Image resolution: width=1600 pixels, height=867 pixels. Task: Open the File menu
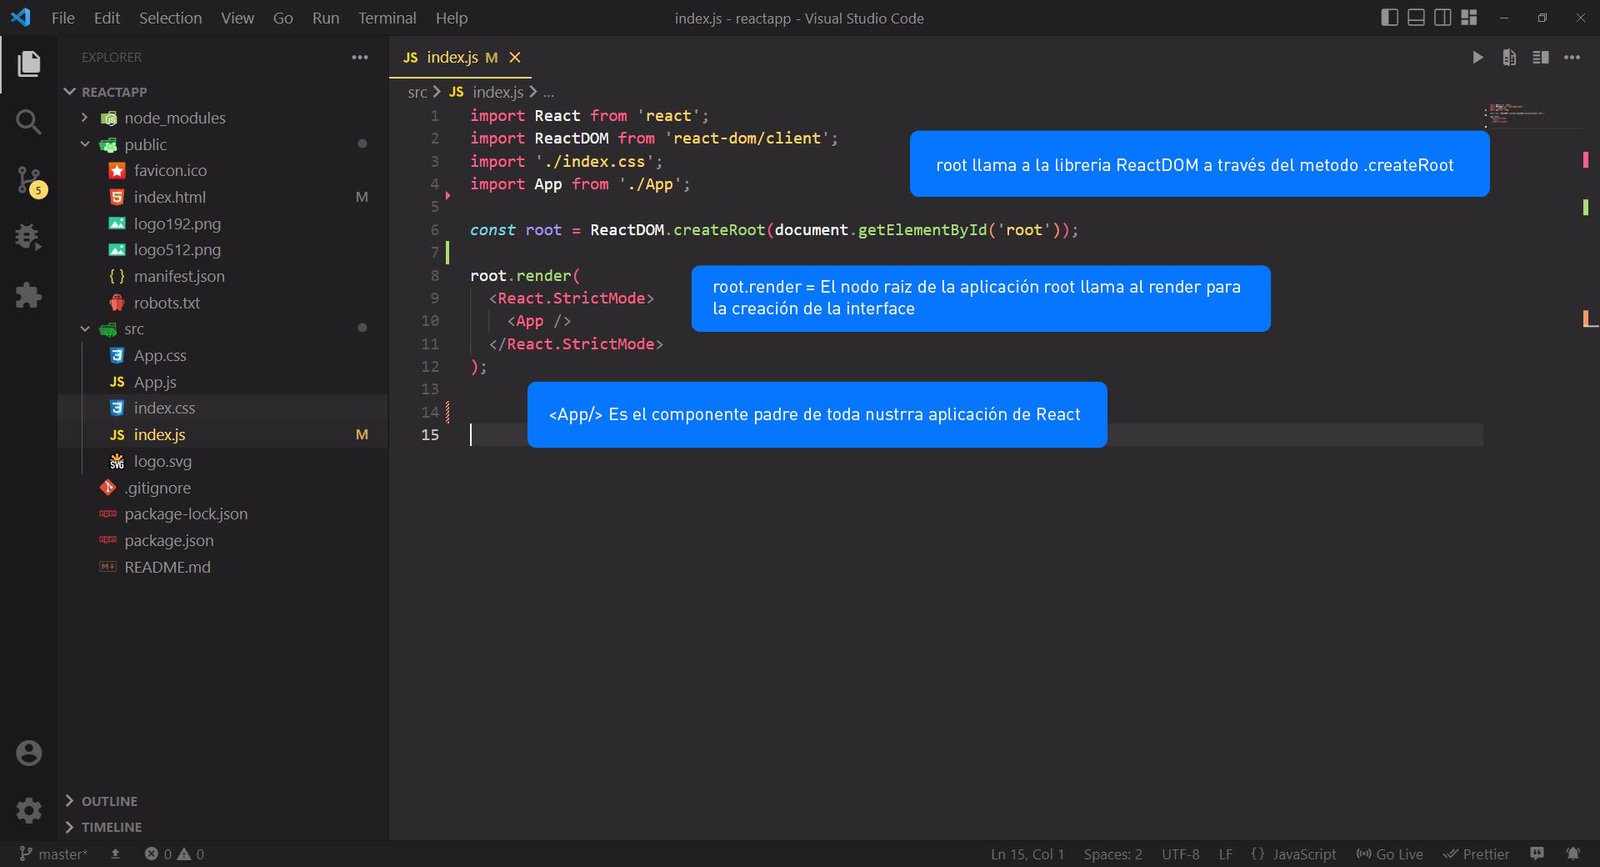(x=63, y=18)
